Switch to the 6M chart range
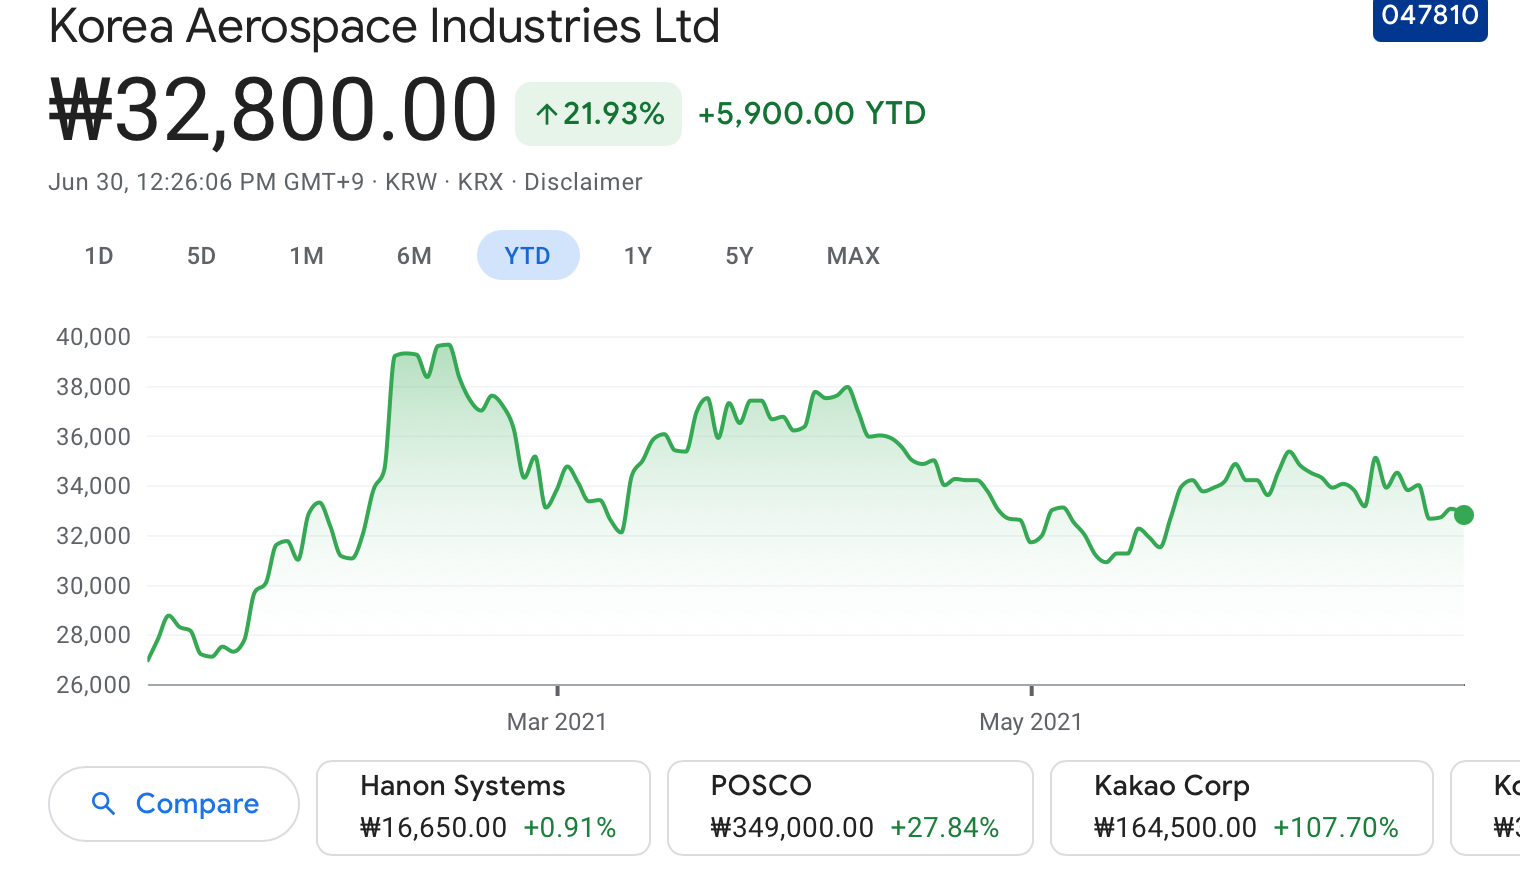1536x882 pixels. 414,256
